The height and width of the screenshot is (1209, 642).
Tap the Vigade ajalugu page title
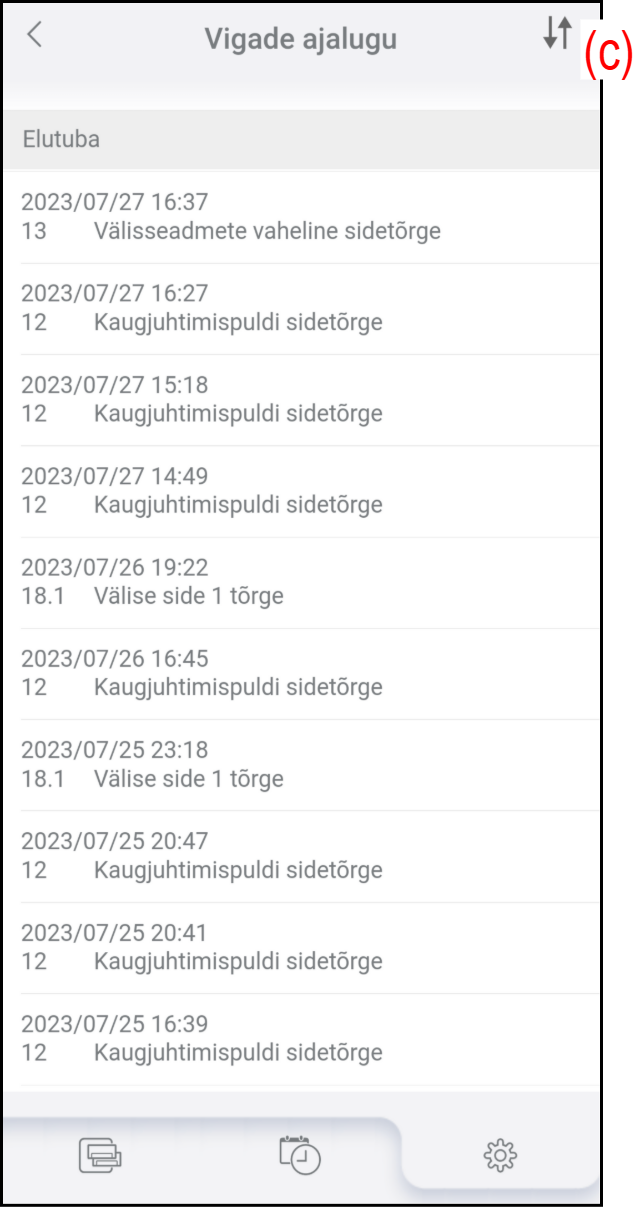[x=301, y=39]
